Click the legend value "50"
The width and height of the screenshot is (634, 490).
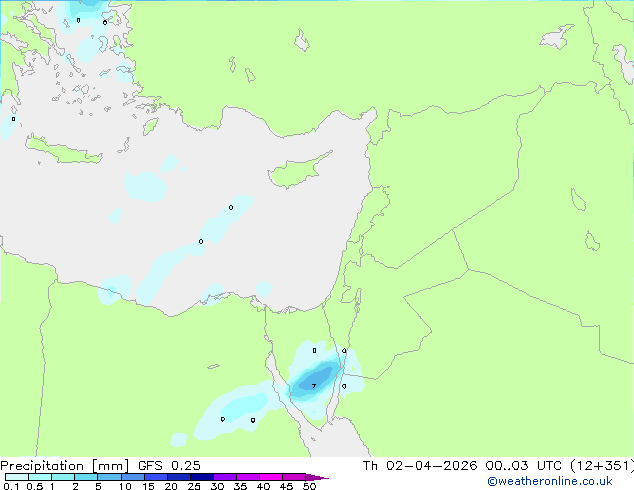click(x=309, y=486)
